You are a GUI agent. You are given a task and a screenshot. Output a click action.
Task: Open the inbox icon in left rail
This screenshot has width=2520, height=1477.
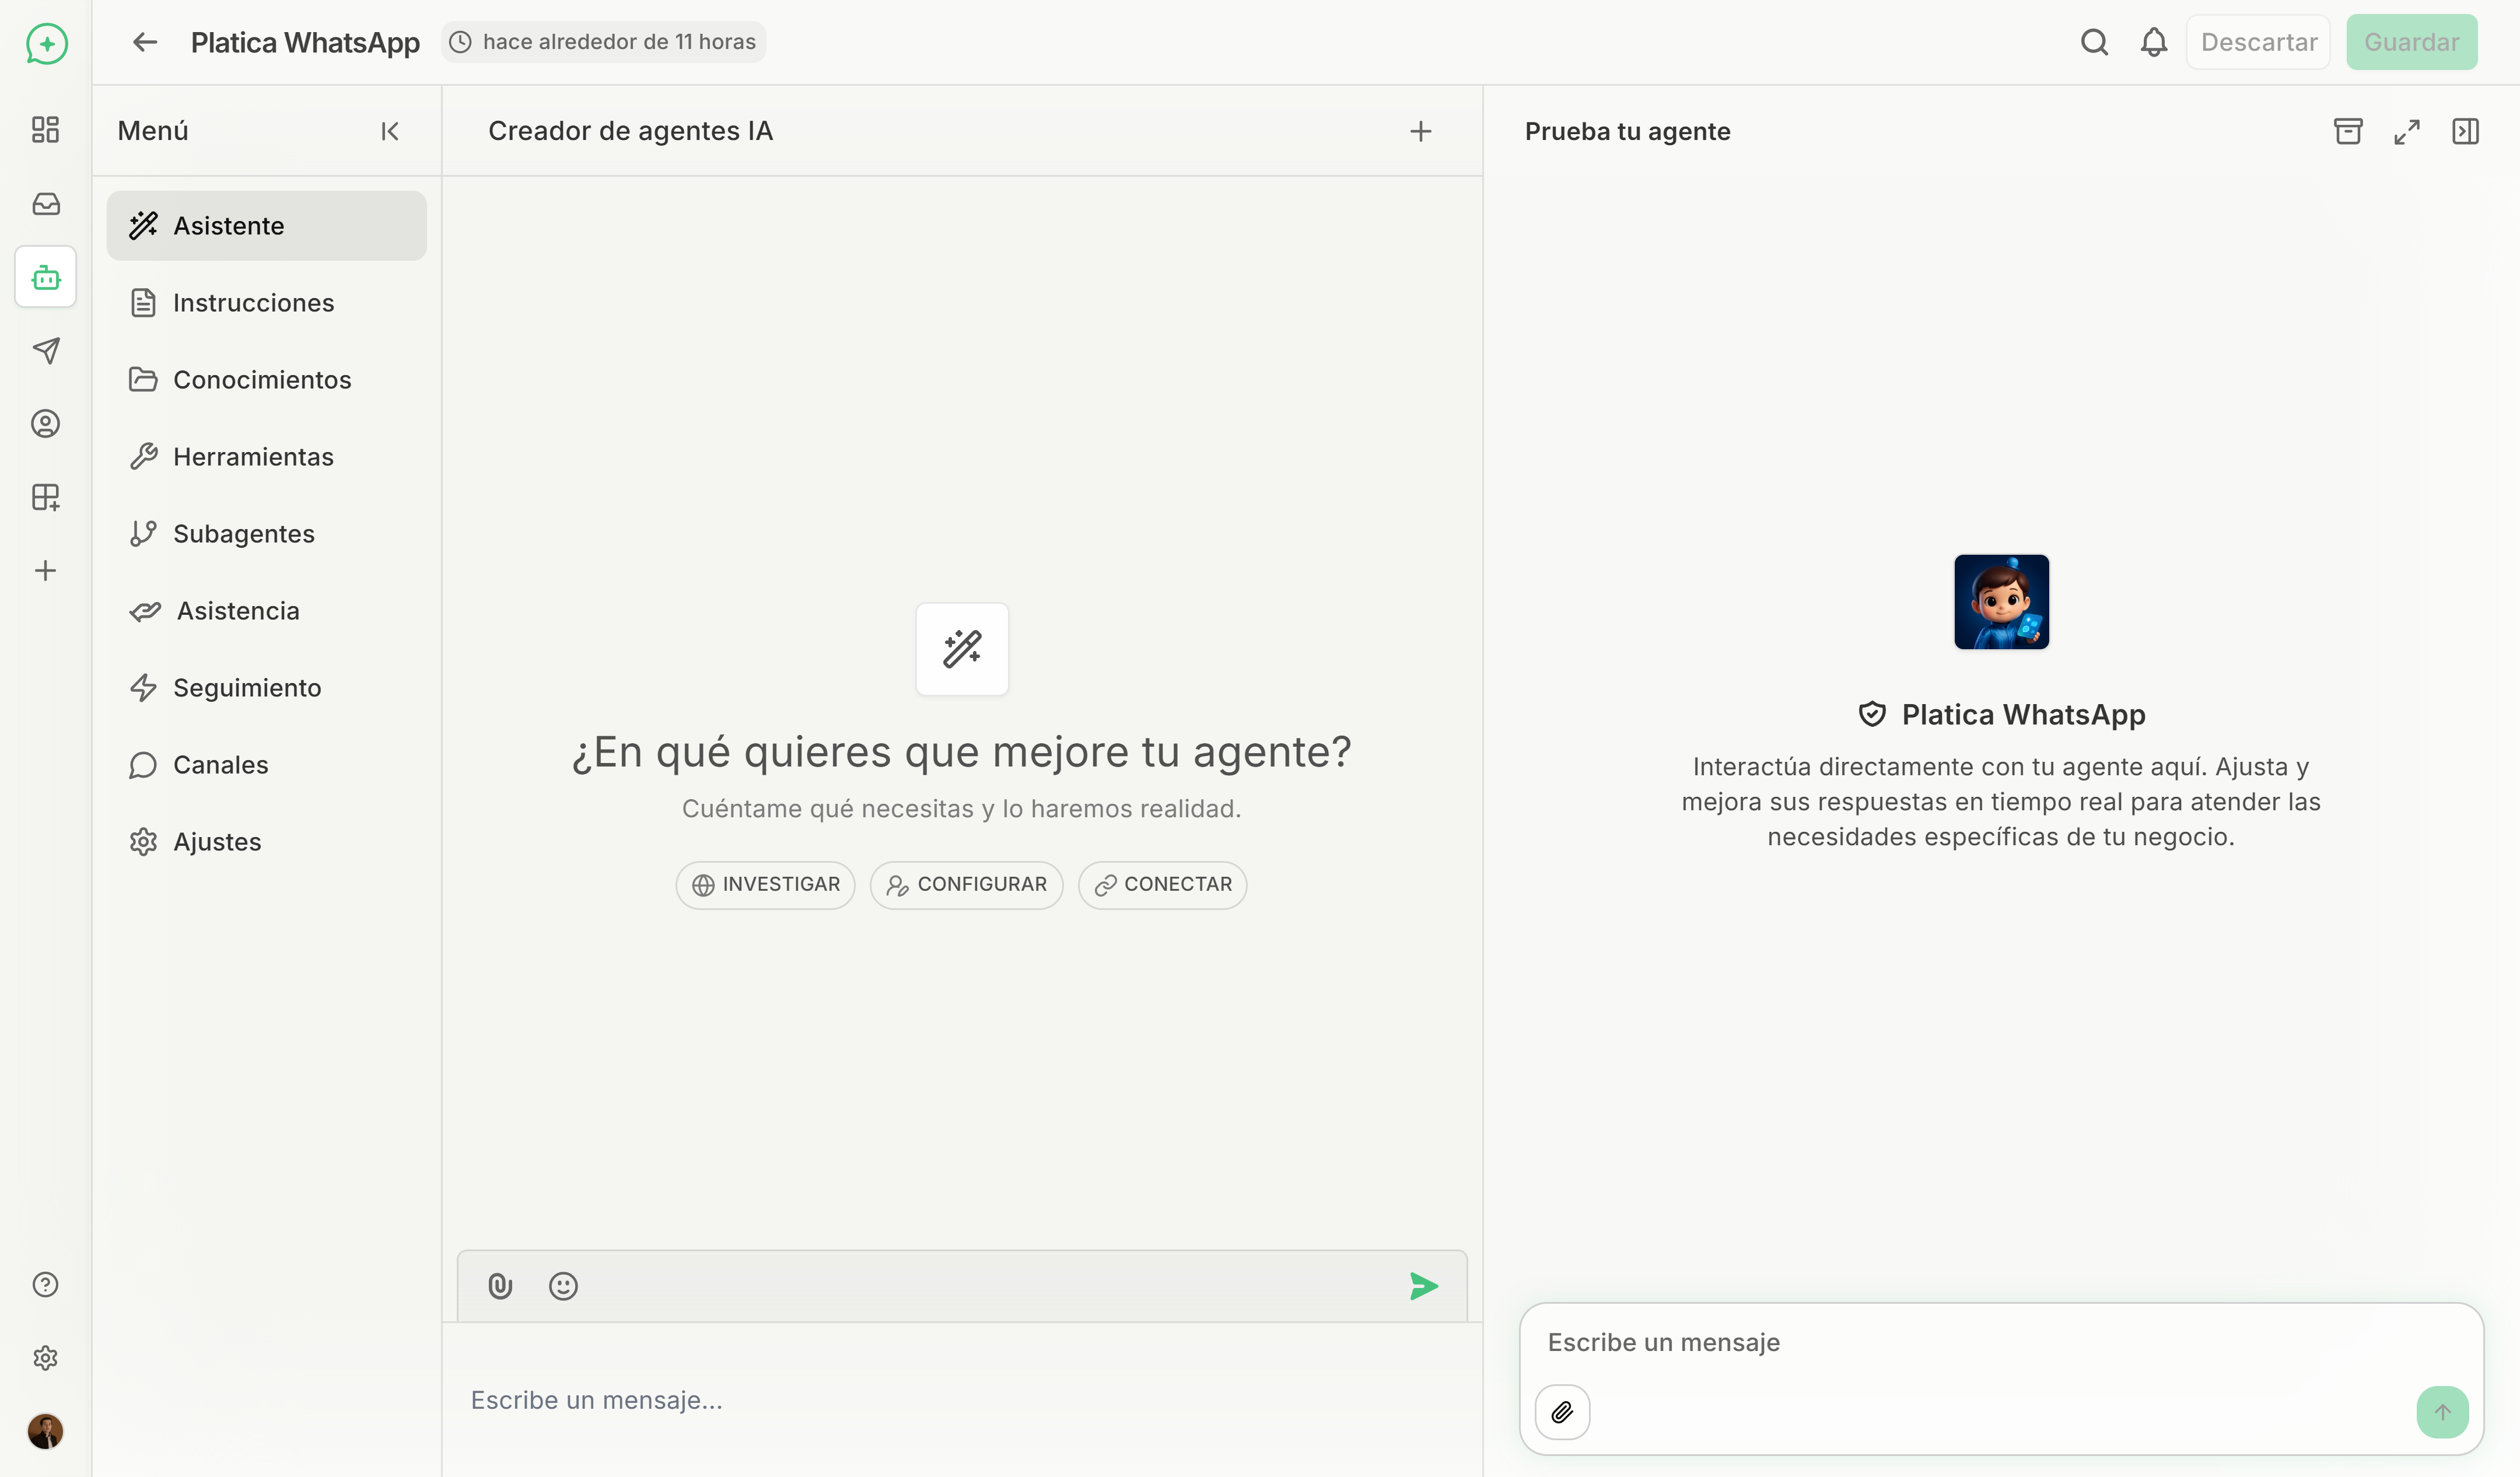pyautogui.click(x=46, y=203)
